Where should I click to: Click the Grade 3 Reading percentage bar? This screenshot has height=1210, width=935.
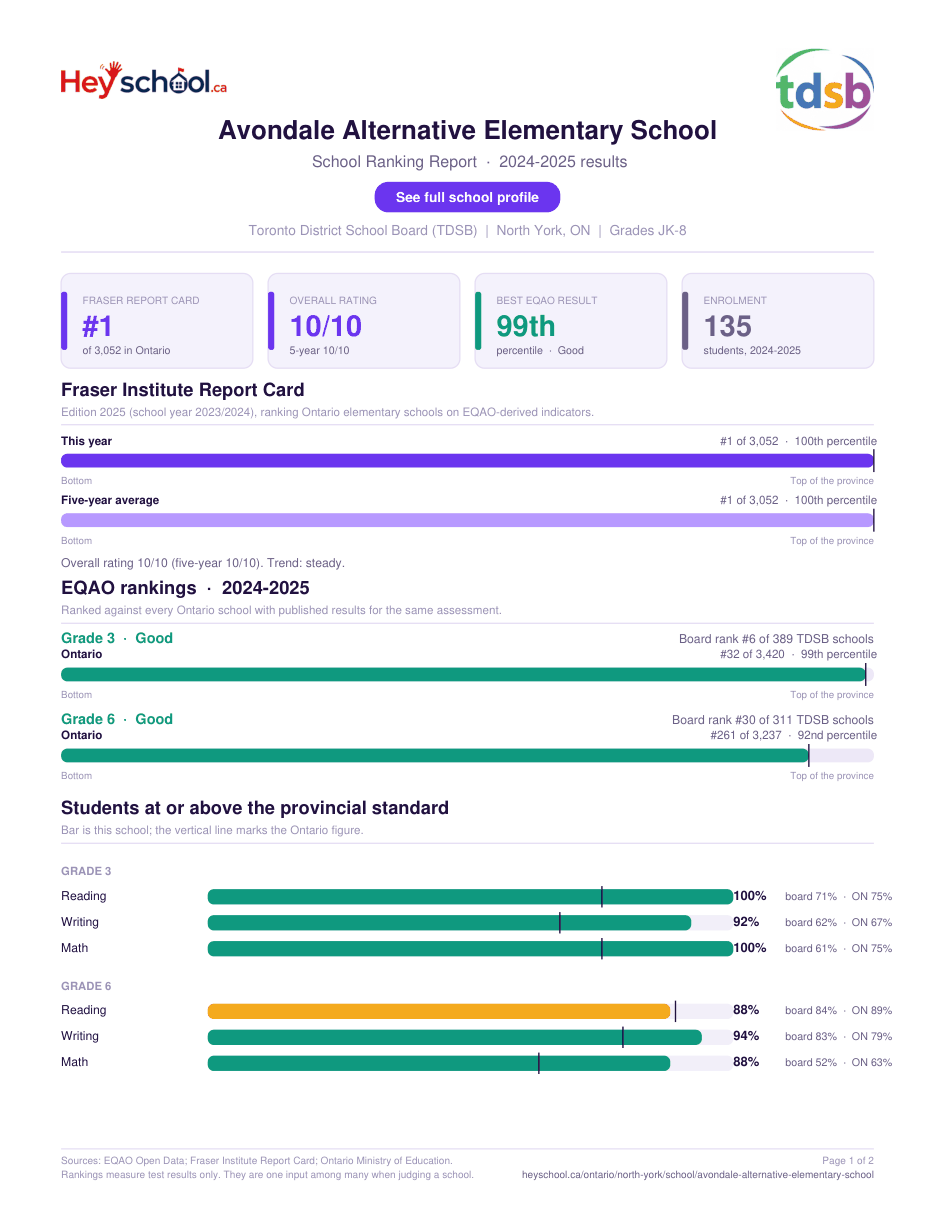470,897
